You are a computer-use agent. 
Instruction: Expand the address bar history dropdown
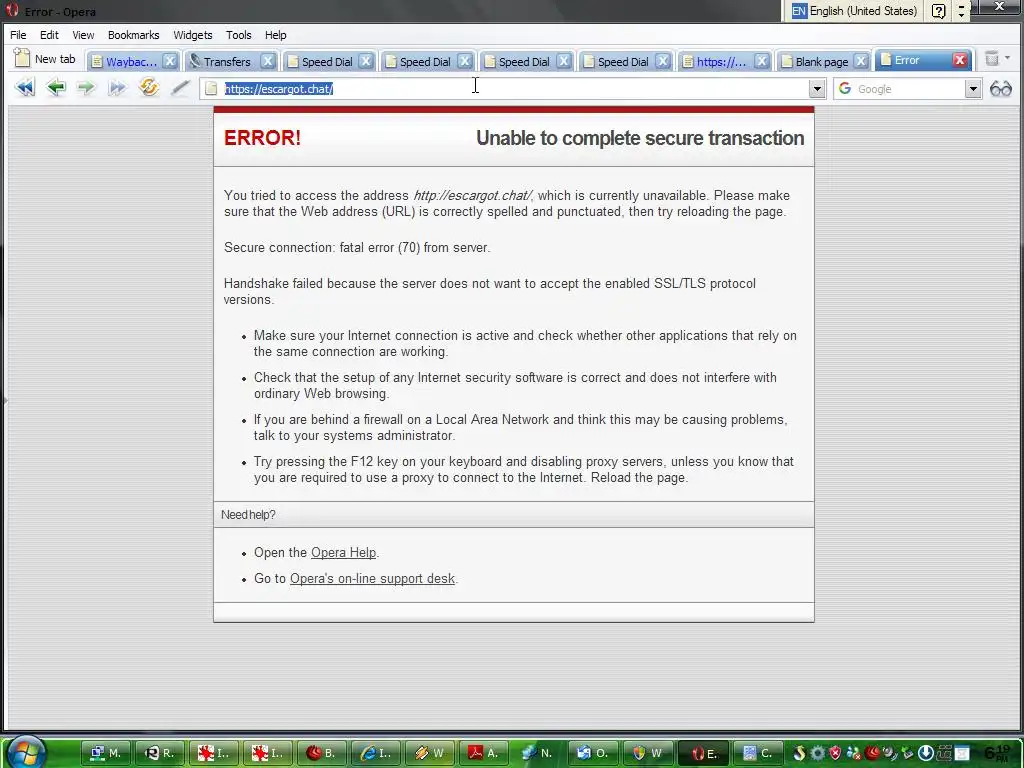(x=816, y=89)
